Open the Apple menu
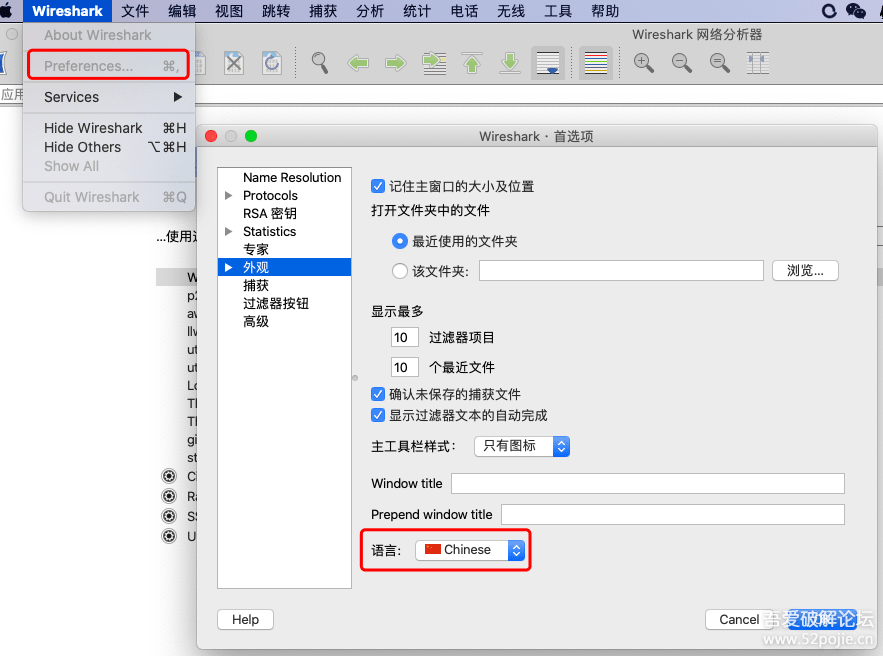The width and height of the screenshot is (883, 656). pos(7,11)
